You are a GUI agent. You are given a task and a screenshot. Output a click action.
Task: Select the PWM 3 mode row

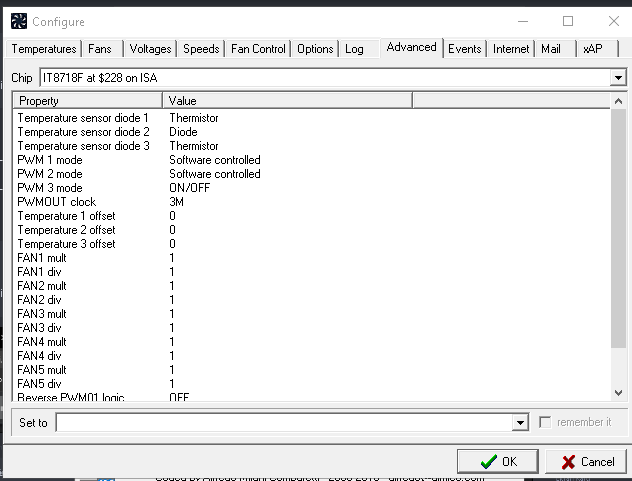(x=312, y=187)
